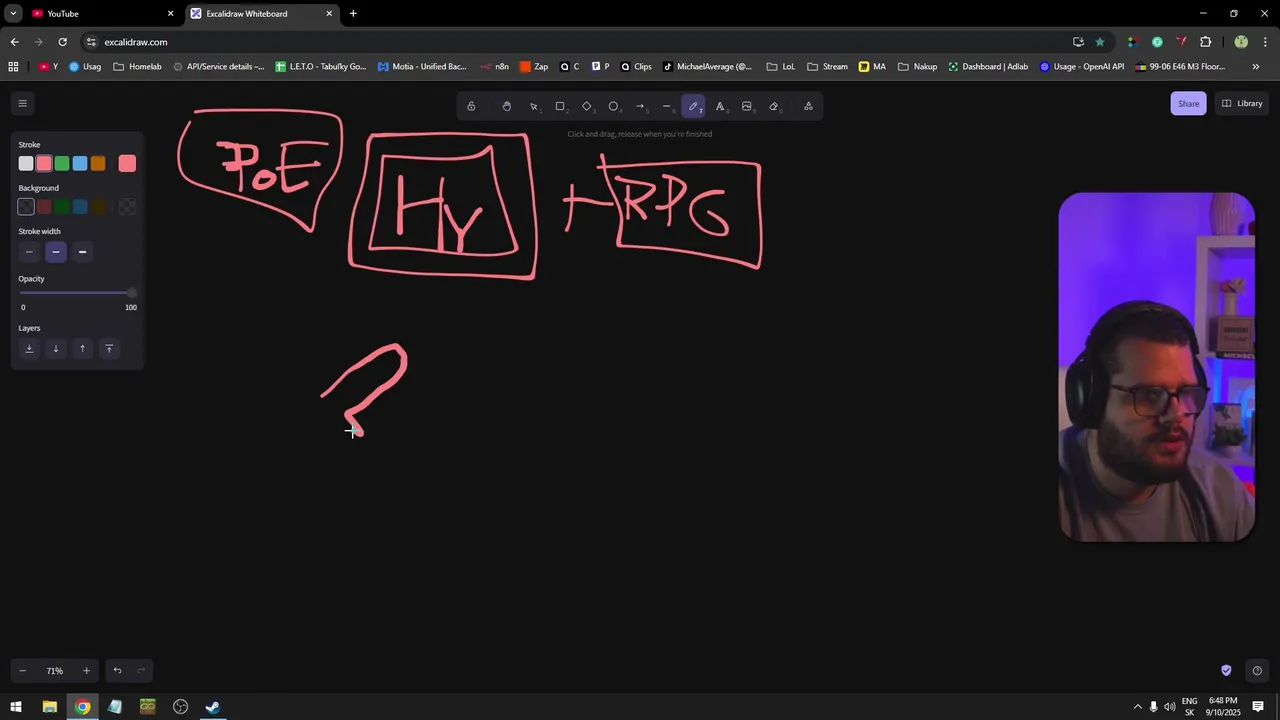The width and height of the screenshot is (1280, 720).
Task: Open the More tools shapes menu
Action: pyautogui.click(x=808, y=106)
